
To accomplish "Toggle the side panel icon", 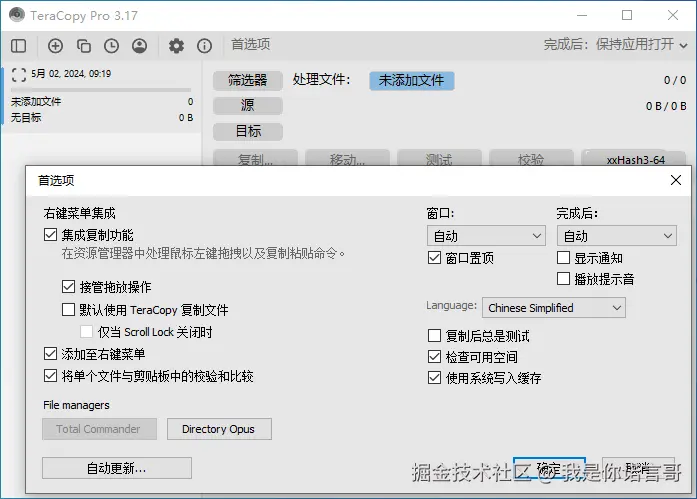I will (19, 46).
